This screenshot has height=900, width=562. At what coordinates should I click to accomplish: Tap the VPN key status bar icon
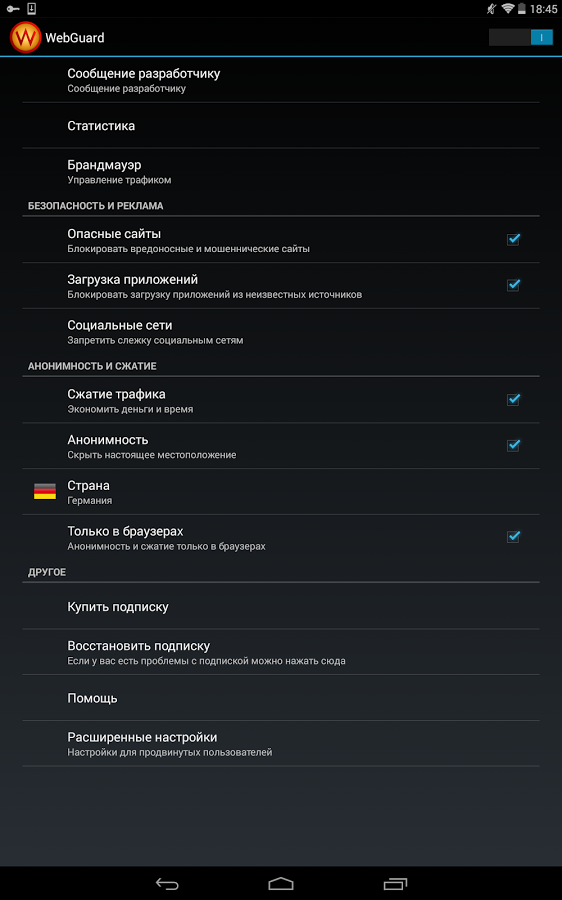(x=13, y=9)
